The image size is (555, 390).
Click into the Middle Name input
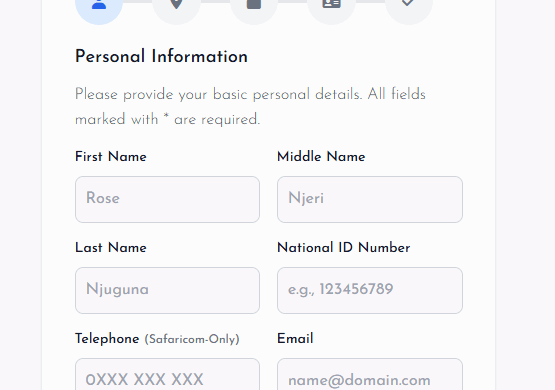(370, 200)
